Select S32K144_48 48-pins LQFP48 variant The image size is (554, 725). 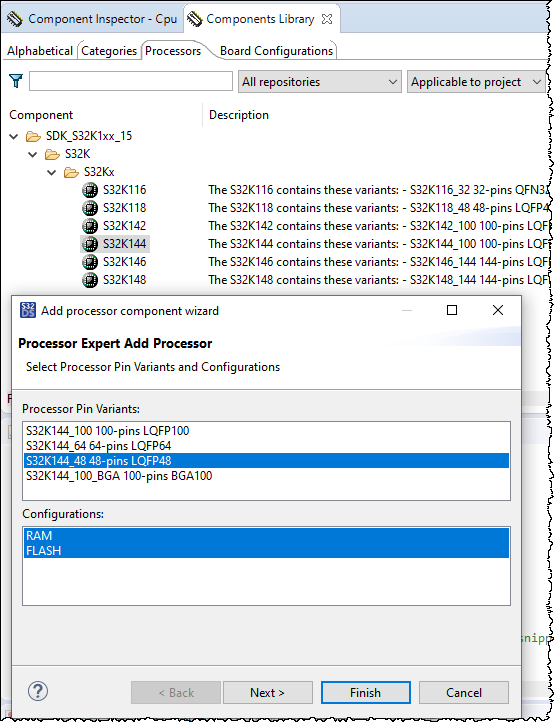(266, 461)
